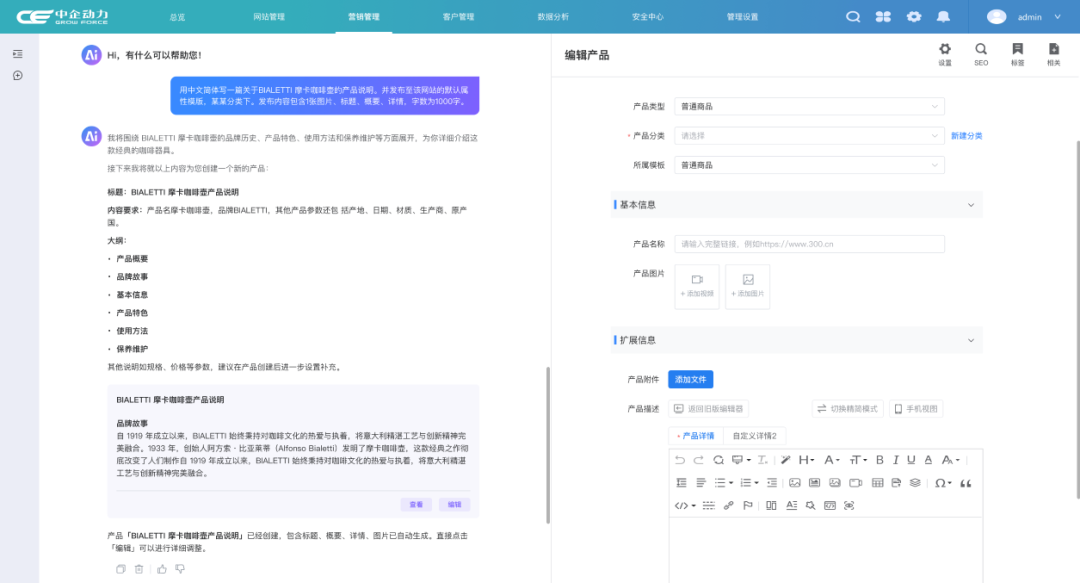The height and width of the screenshot is (583, 1080).
Task: Open the 相关 related document icon
Action: coord(1054,54)
